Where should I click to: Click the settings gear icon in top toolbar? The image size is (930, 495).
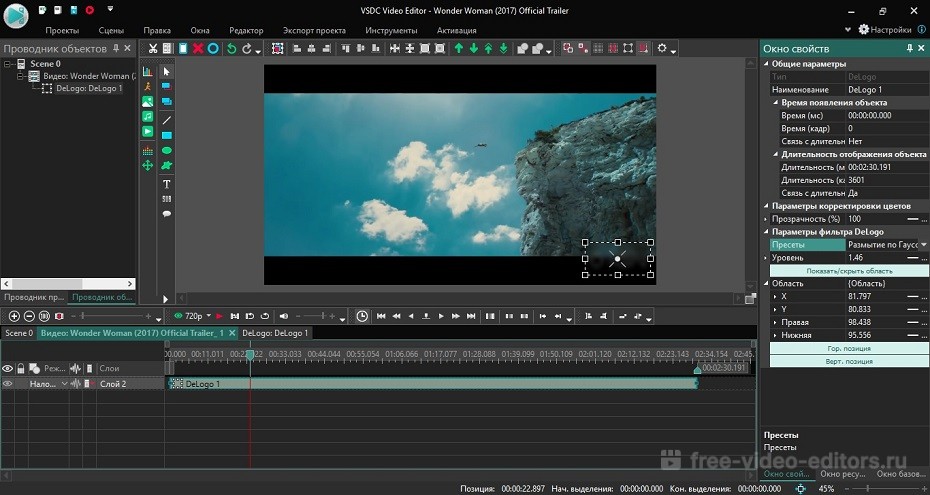click(x=662, y=48)
